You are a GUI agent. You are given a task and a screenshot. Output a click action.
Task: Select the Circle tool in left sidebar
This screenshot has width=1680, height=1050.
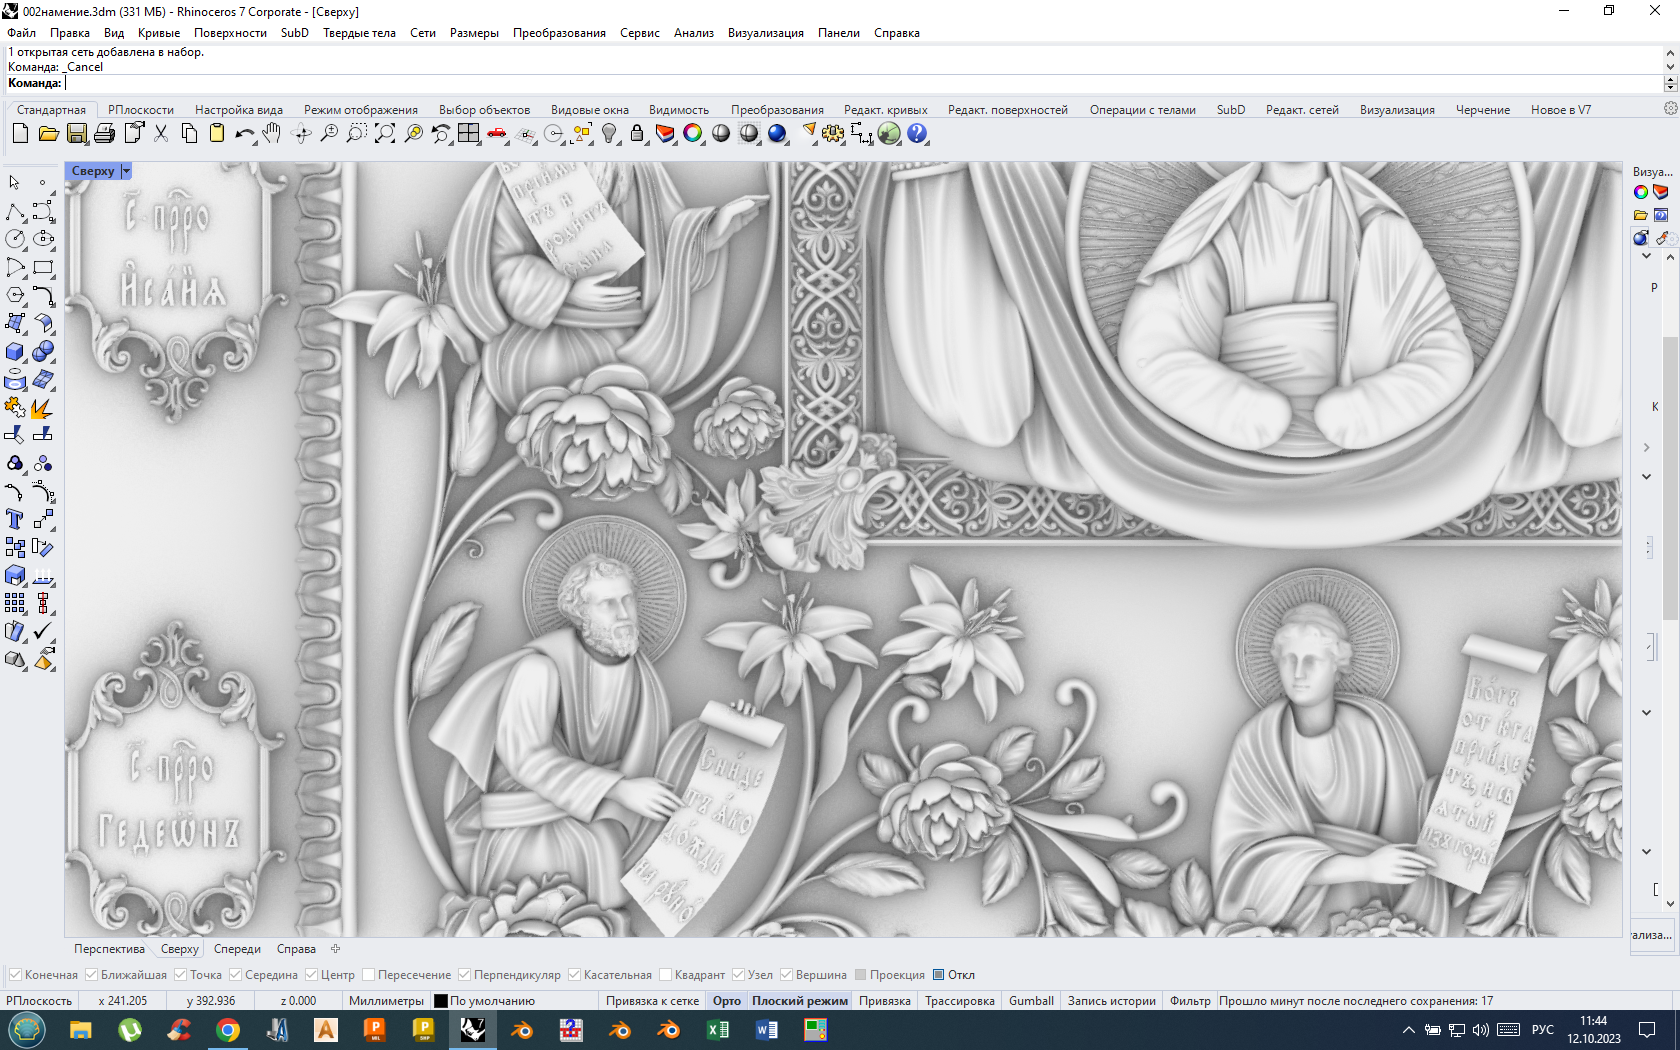pyautogui.click(x=15, y=239)
